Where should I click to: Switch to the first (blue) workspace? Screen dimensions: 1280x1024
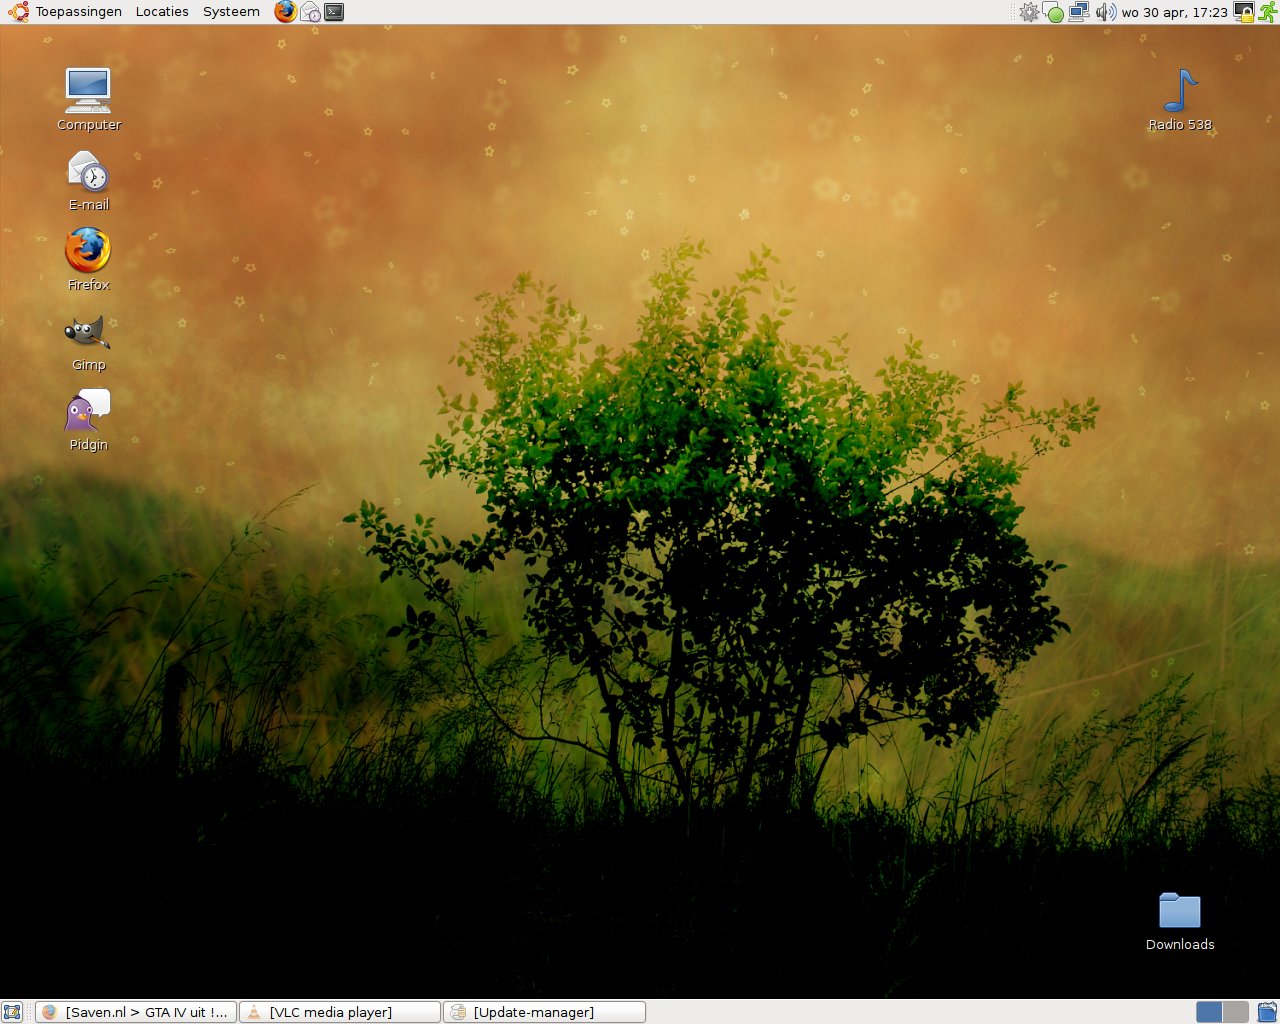point(1209,1012)
